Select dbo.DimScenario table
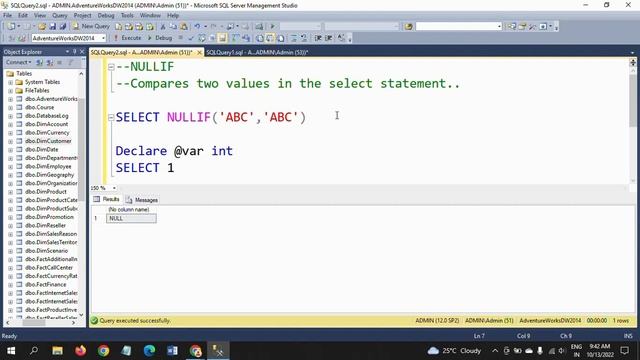 47,251
